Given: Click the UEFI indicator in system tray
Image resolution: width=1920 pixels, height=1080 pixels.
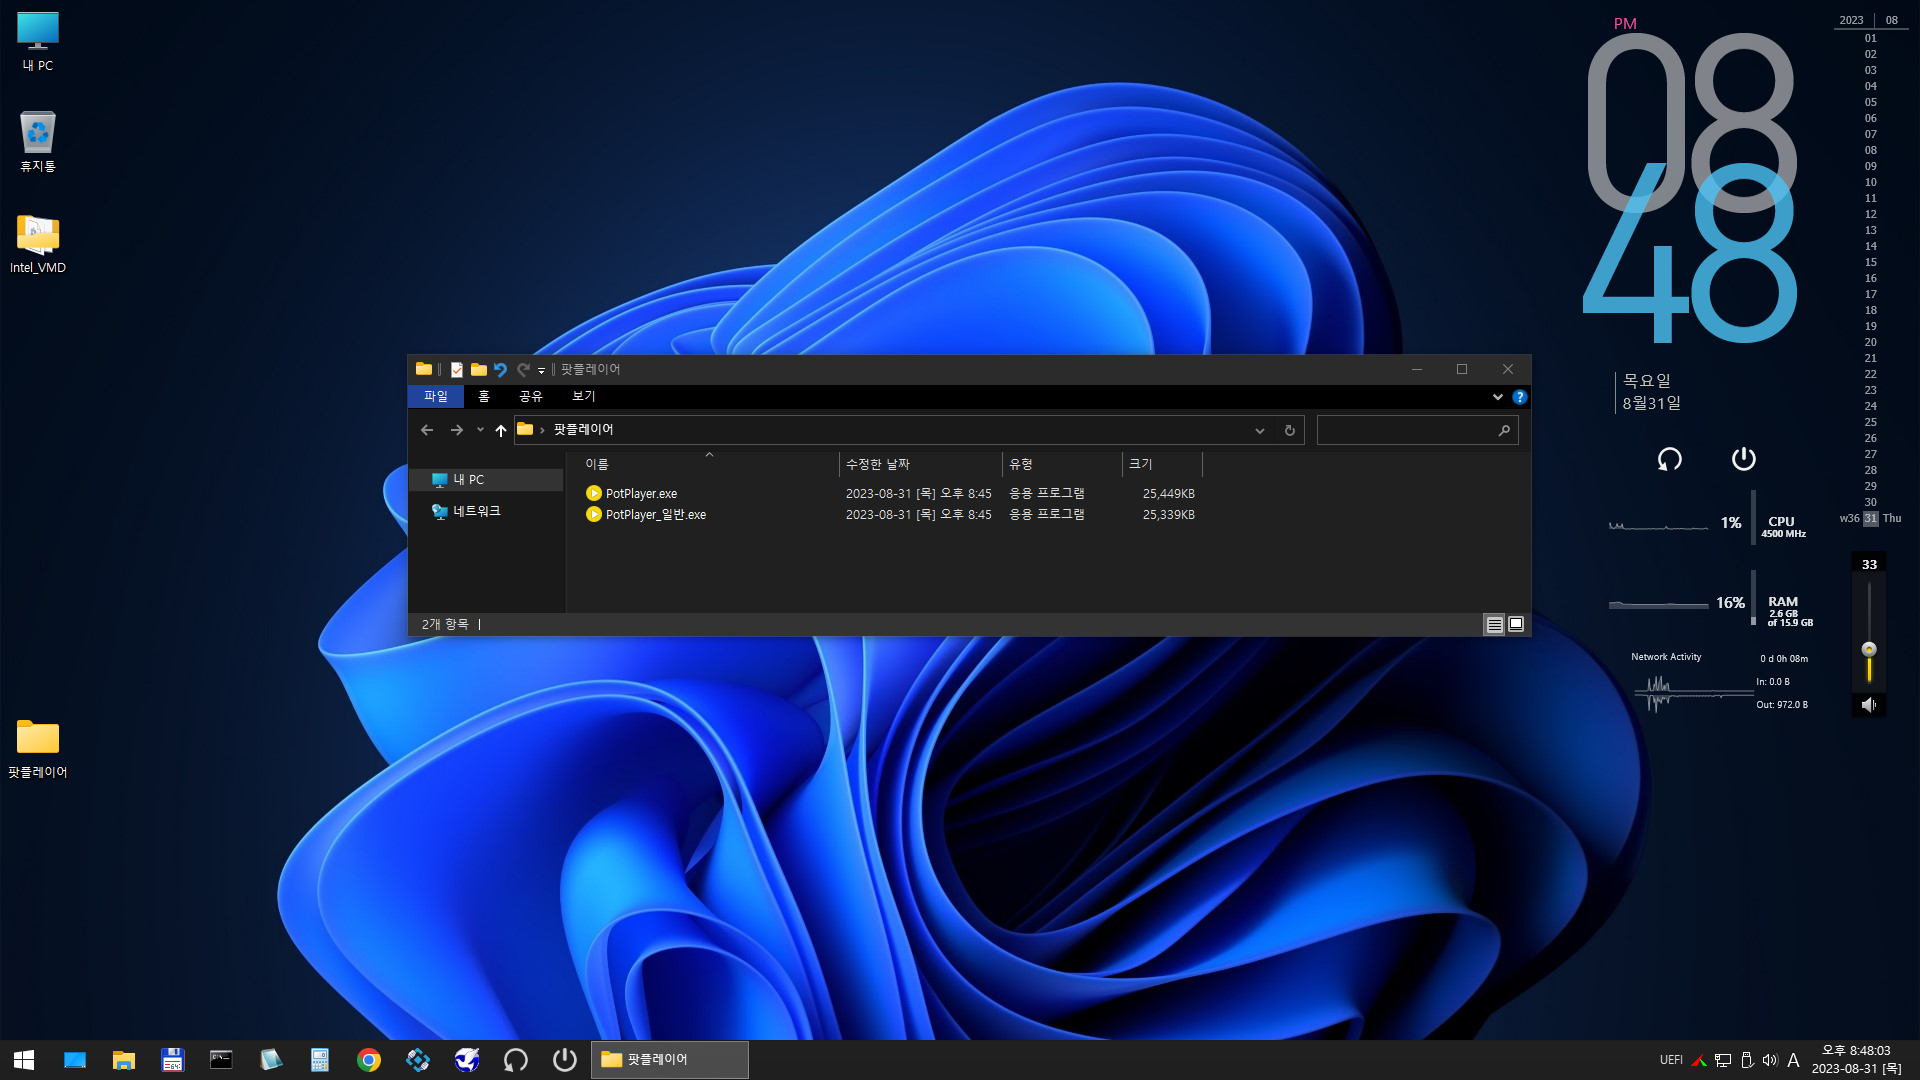Looking at the screenshot, I should pos(1671,1060).
